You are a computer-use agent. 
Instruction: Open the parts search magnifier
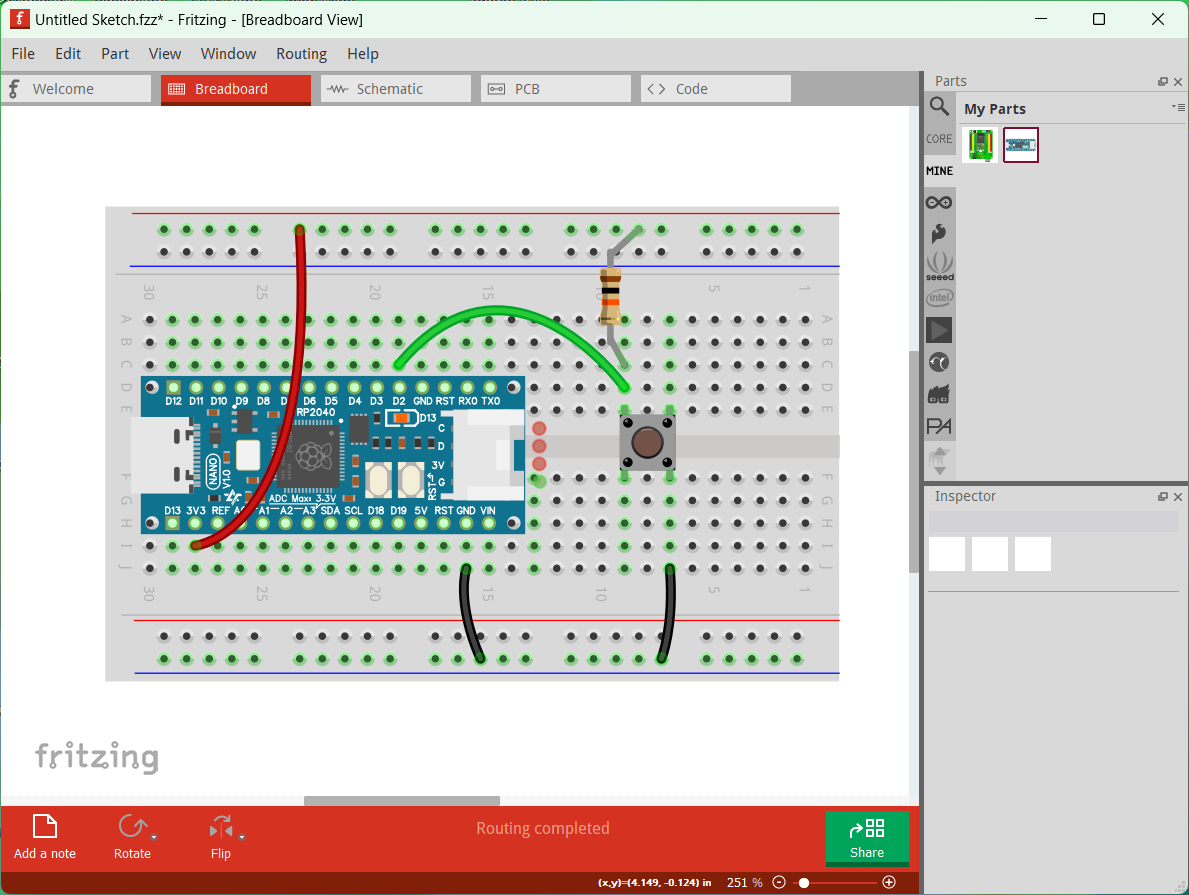(939, 107)
